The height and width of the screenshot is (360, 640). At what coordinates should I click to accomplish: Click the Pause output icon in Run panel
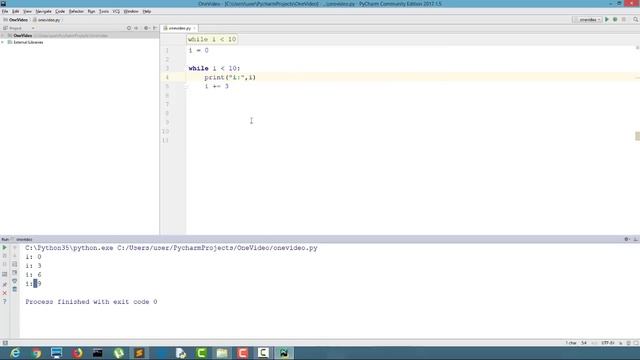click(x=4, y=264)
